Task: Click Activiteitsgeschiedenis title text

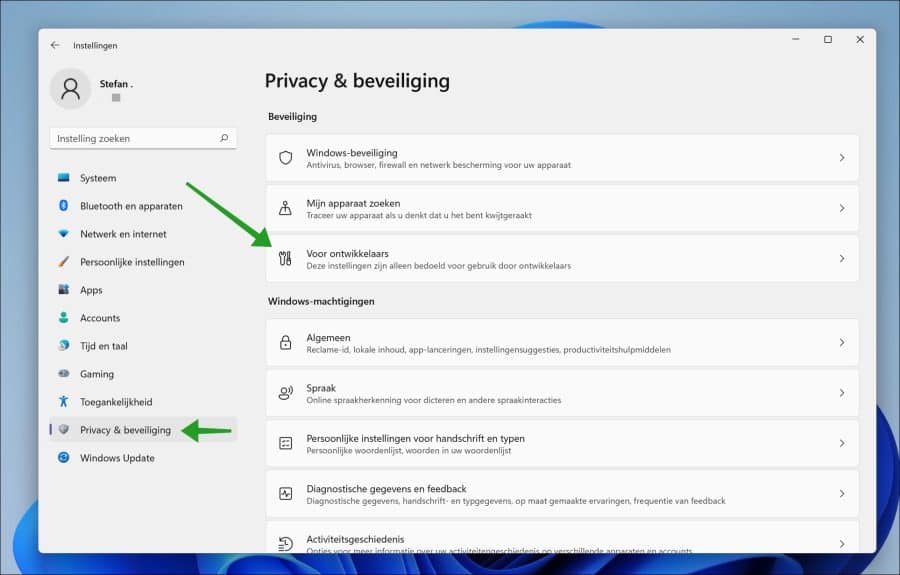Action: (355, 539)
